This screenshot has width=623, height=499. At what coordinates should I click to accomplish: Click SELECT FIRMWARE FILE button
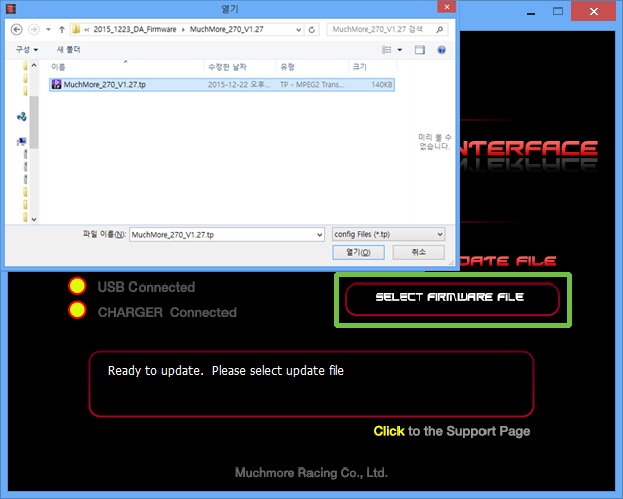coord(452,299)
